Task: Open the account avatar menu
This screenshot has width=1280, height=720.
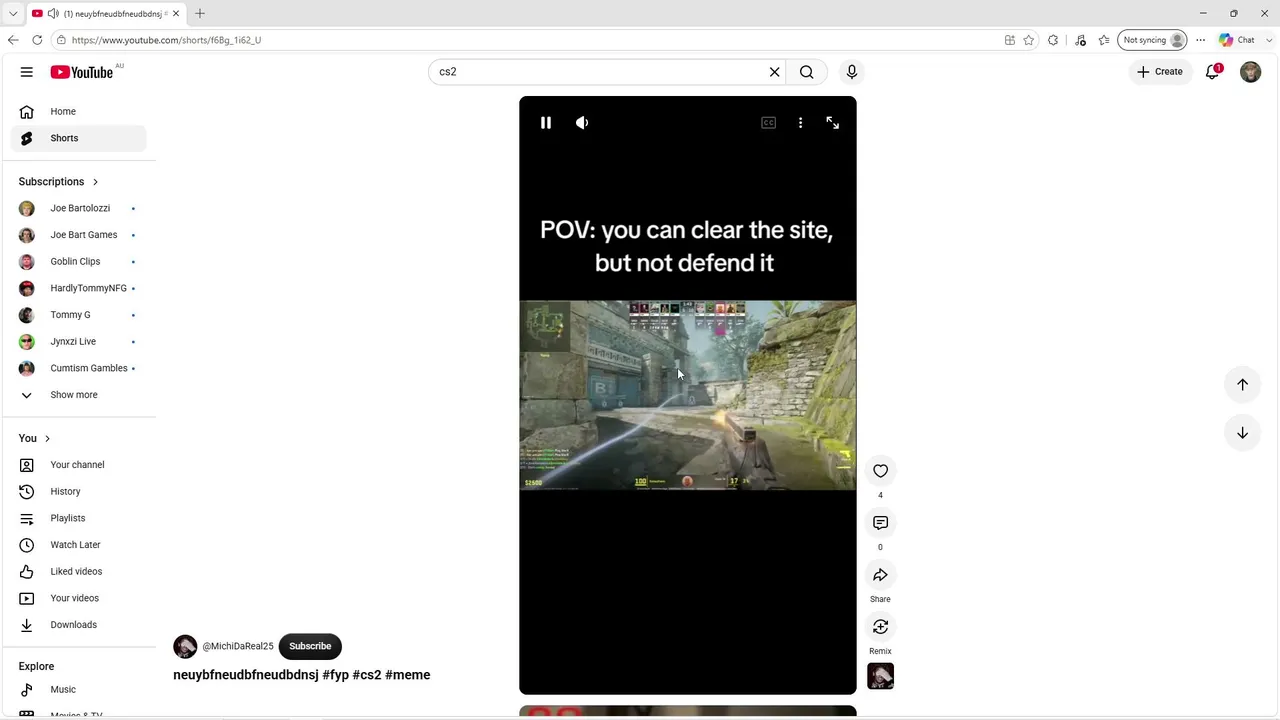Action: click(x=1250, y=72)
